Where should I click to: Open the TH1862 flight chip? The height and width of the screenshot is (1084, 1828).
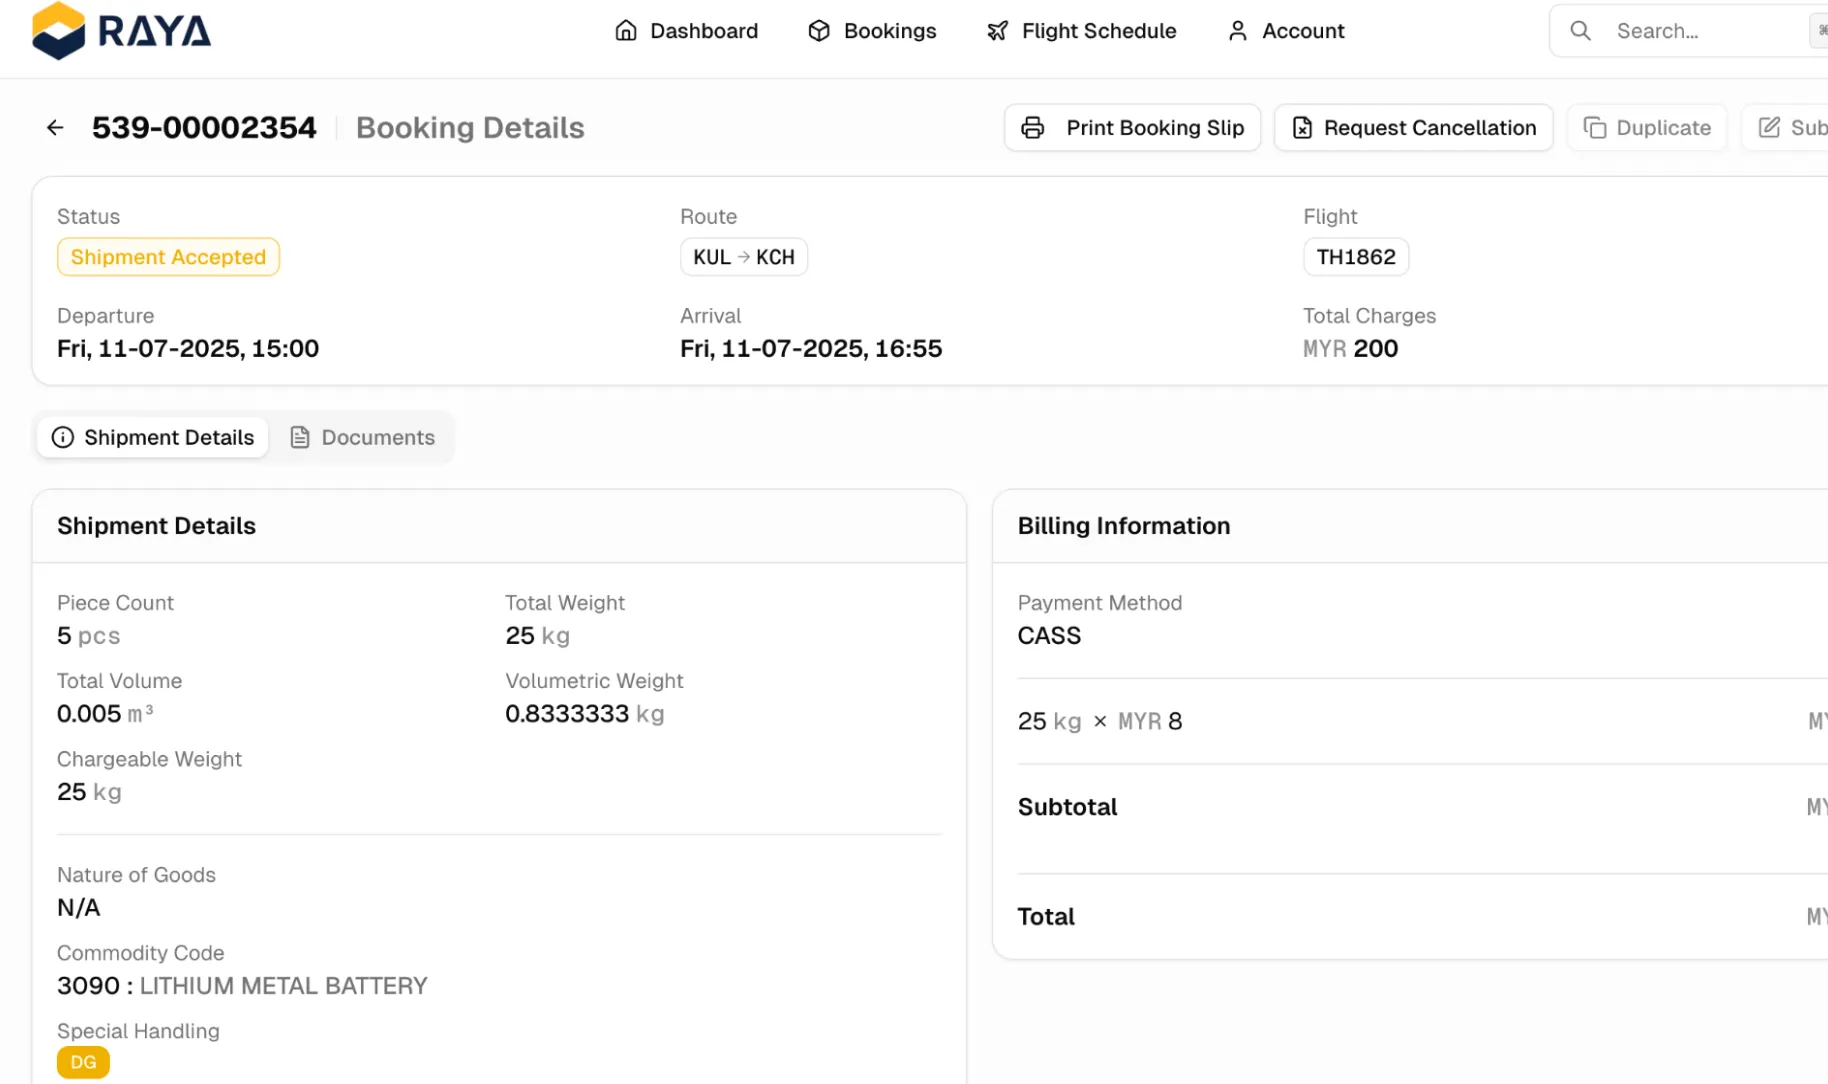(x=1355, y=257)
